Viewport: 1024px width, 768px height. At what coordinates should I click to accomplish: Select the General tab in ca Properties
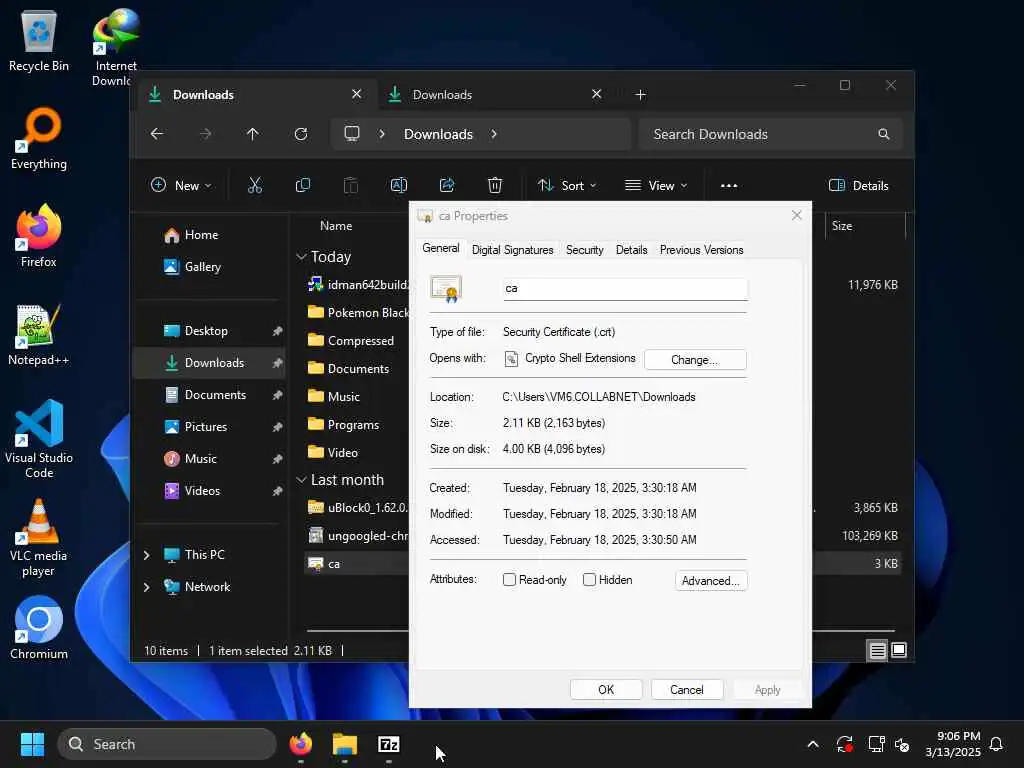coord(441,248)
